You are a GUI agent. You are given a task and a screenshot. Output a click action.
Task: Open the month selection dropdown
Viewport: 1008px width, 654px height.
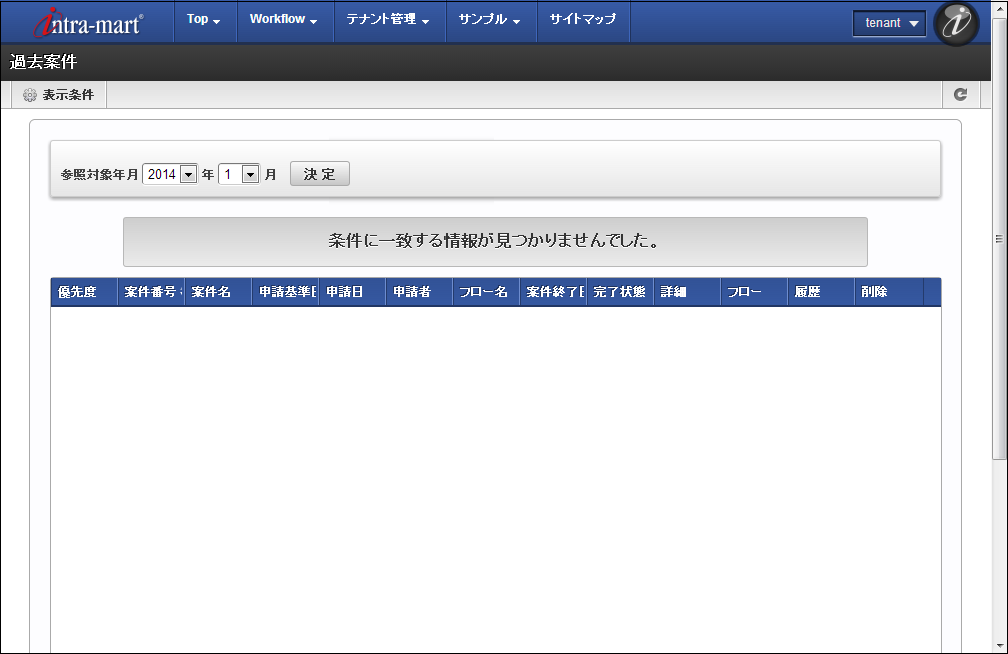(x=239, y=174)
